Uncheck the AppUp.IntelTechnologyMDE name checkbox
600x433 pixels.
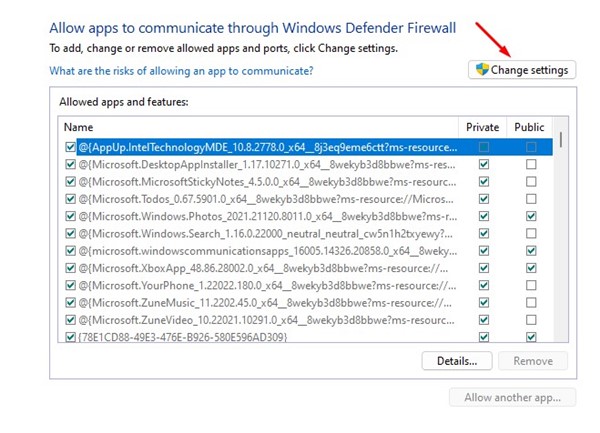tap(70, 147)
